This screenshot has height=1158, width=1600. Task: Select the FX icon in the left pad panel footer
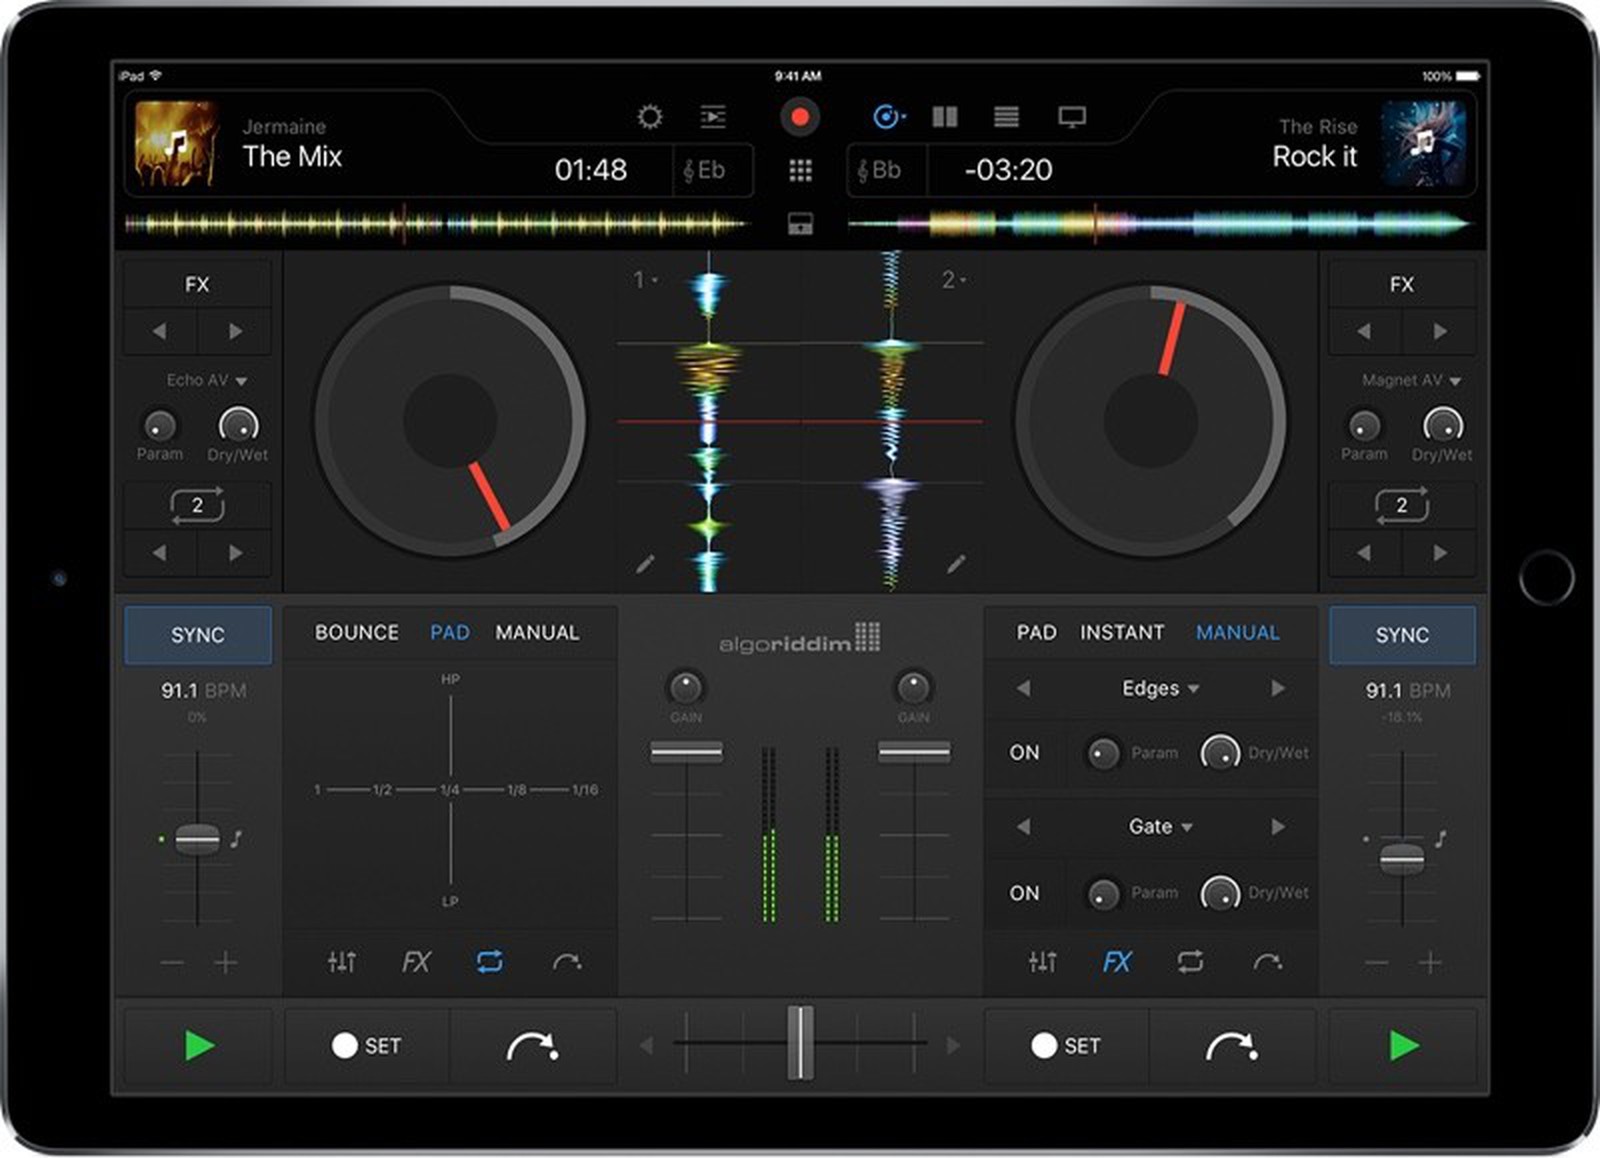416,963
